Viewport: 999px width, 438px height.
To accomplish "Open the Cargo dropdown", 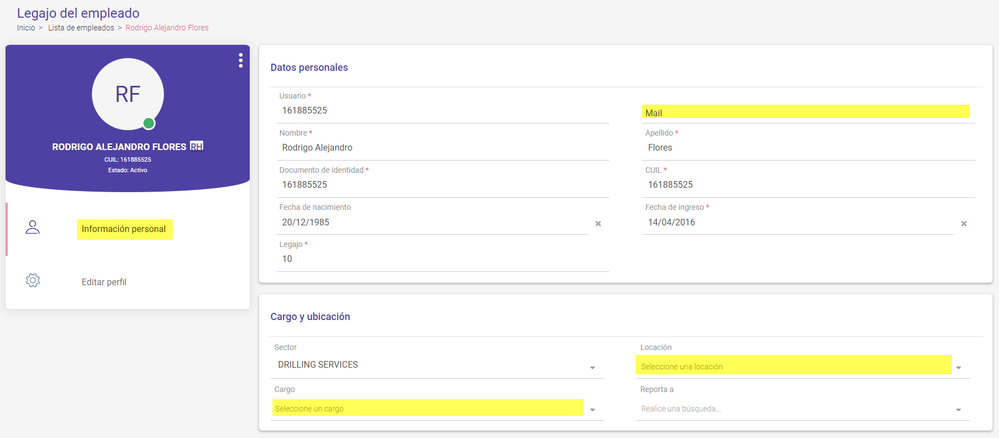I will [x=438, y=409].
